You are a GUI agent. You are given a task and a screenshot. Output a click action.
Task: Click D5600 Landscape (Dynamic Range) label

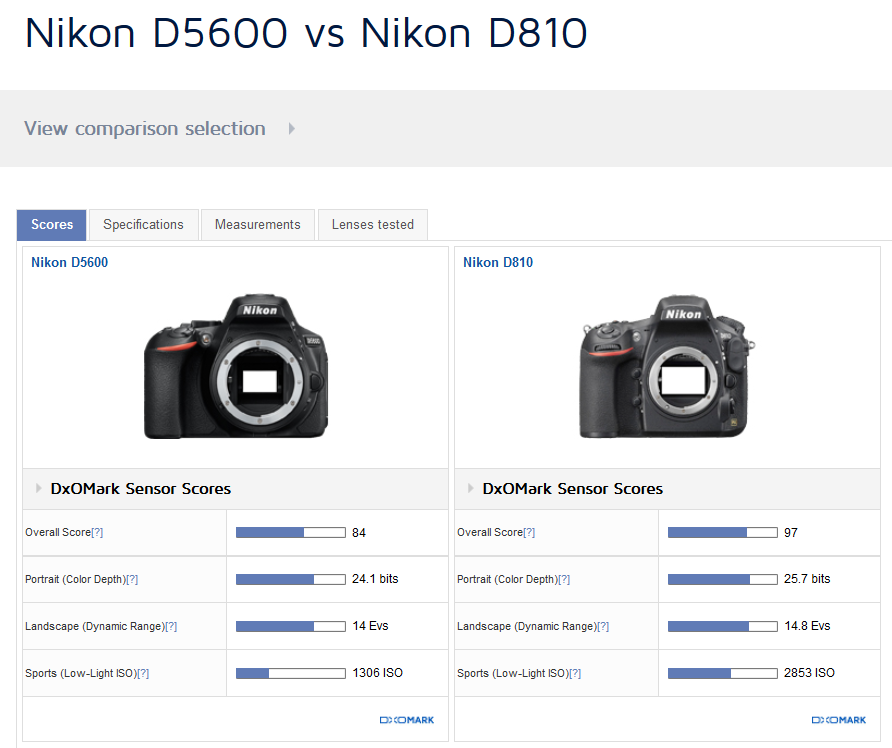[95, 626]
